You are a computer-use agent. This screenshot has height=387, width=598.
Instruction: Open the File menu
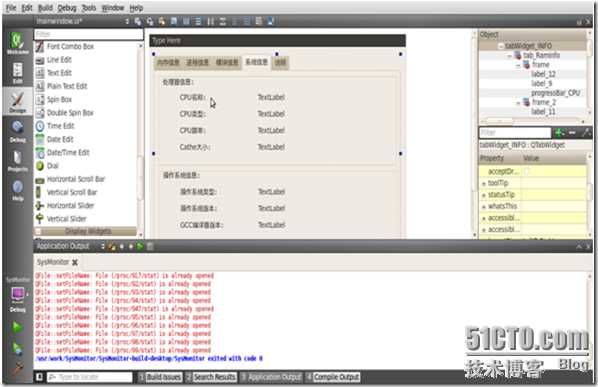click(x=11, y=8)
